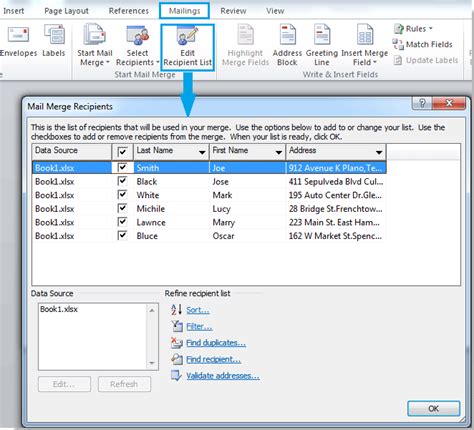
Task: Open the Address column dropdown arrow
Action: pos(379,153)
